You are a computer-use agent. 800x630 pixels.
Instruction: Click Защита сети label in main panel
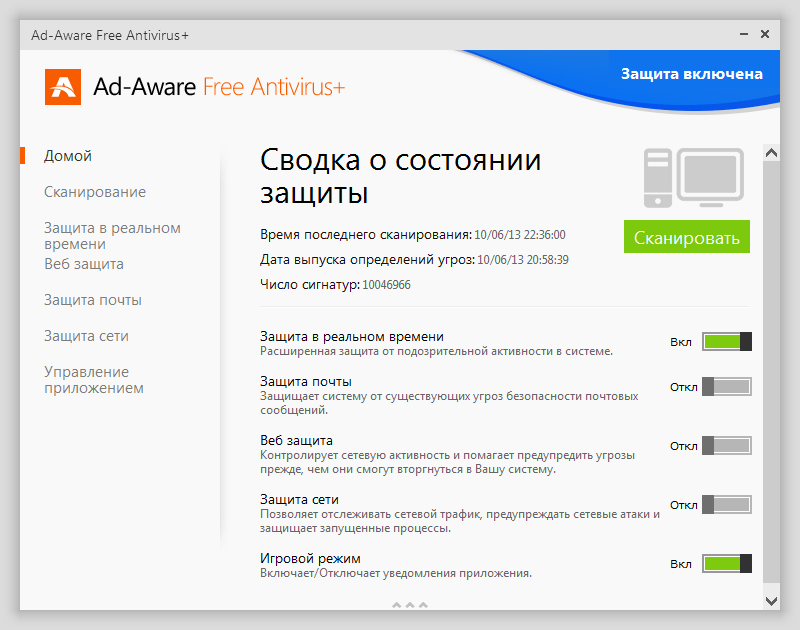click(299, 499)
